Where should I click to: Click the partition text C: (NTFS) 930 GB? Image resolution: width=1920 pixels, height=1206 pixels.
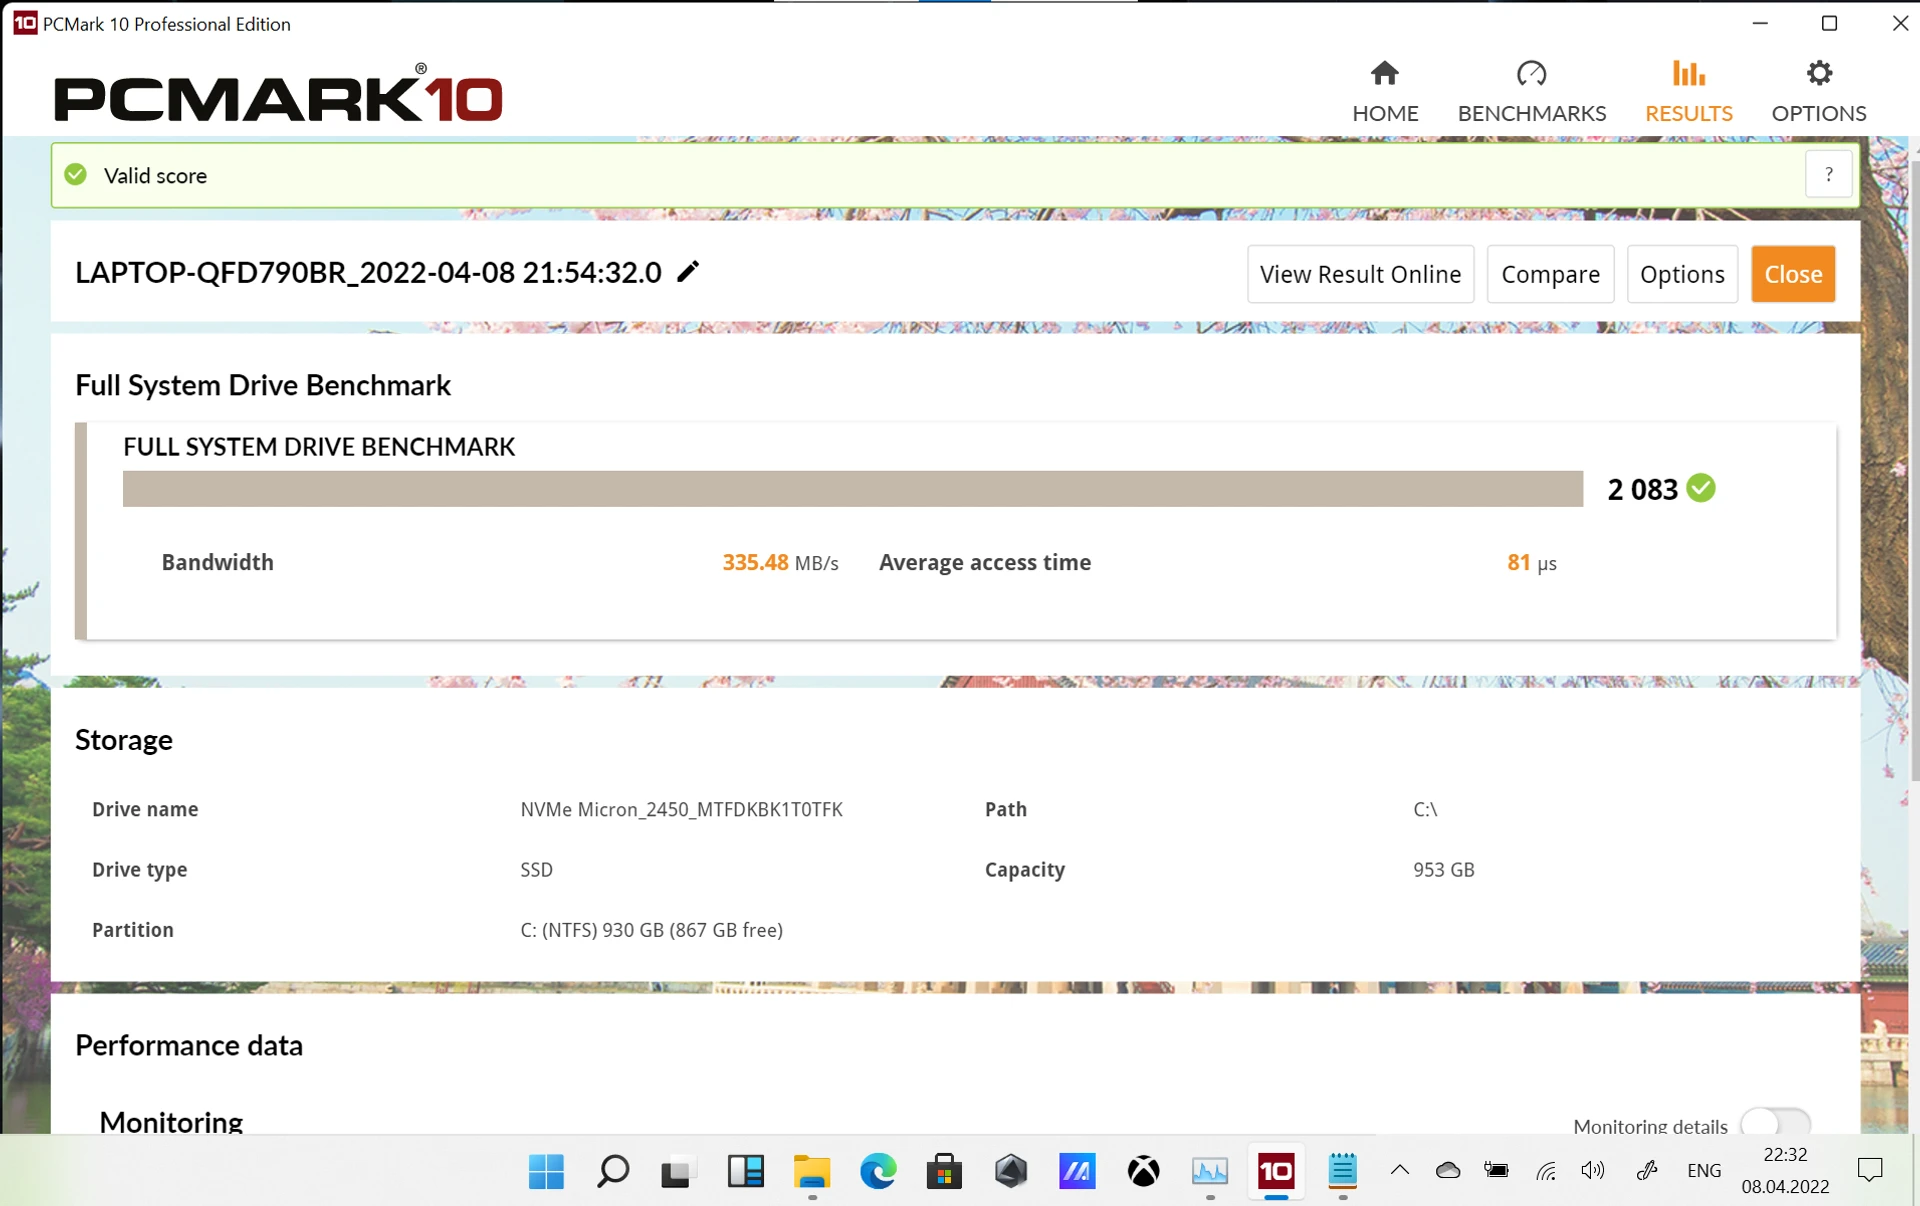pyautogui.click(x=651, y=930)
